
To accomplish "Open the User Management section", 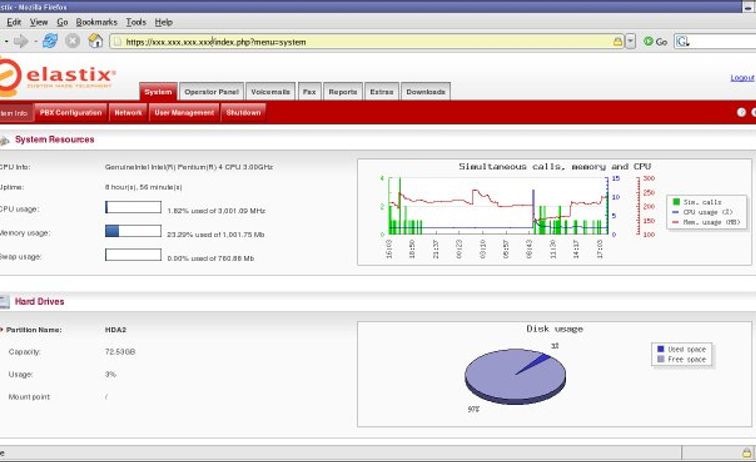I will pos(184,112).
